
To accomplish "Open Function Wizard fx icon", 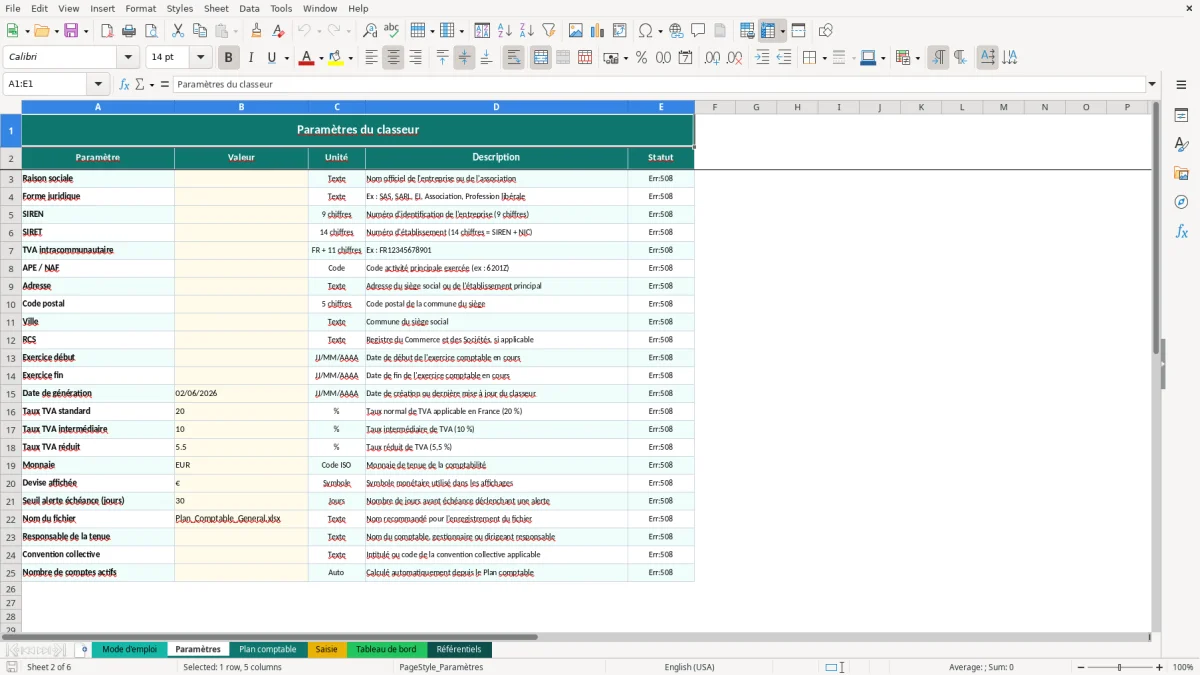I will coord(125,84).
